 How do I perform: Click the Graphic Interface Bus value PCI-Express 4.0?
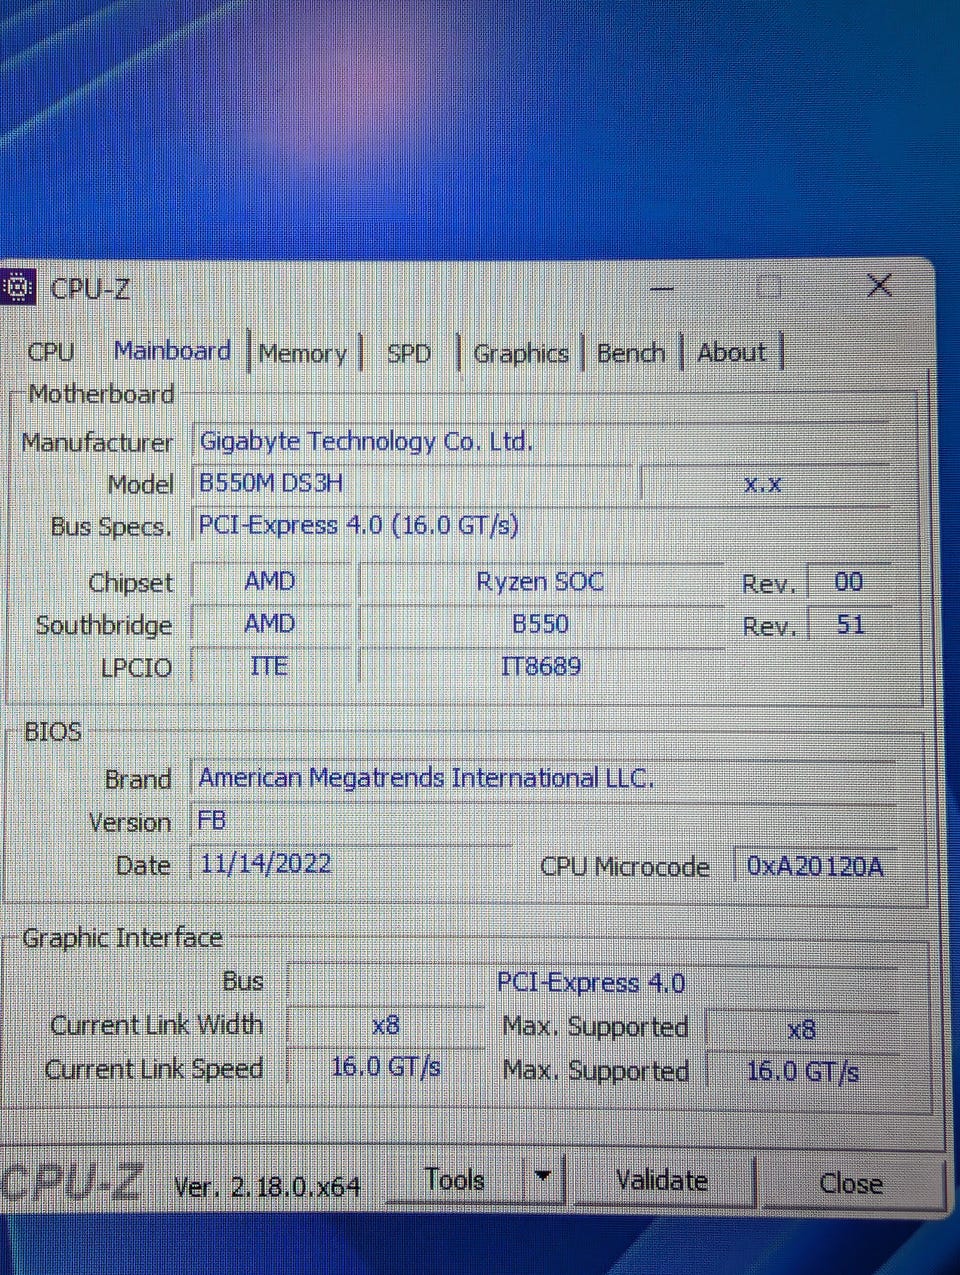[591, 983]
